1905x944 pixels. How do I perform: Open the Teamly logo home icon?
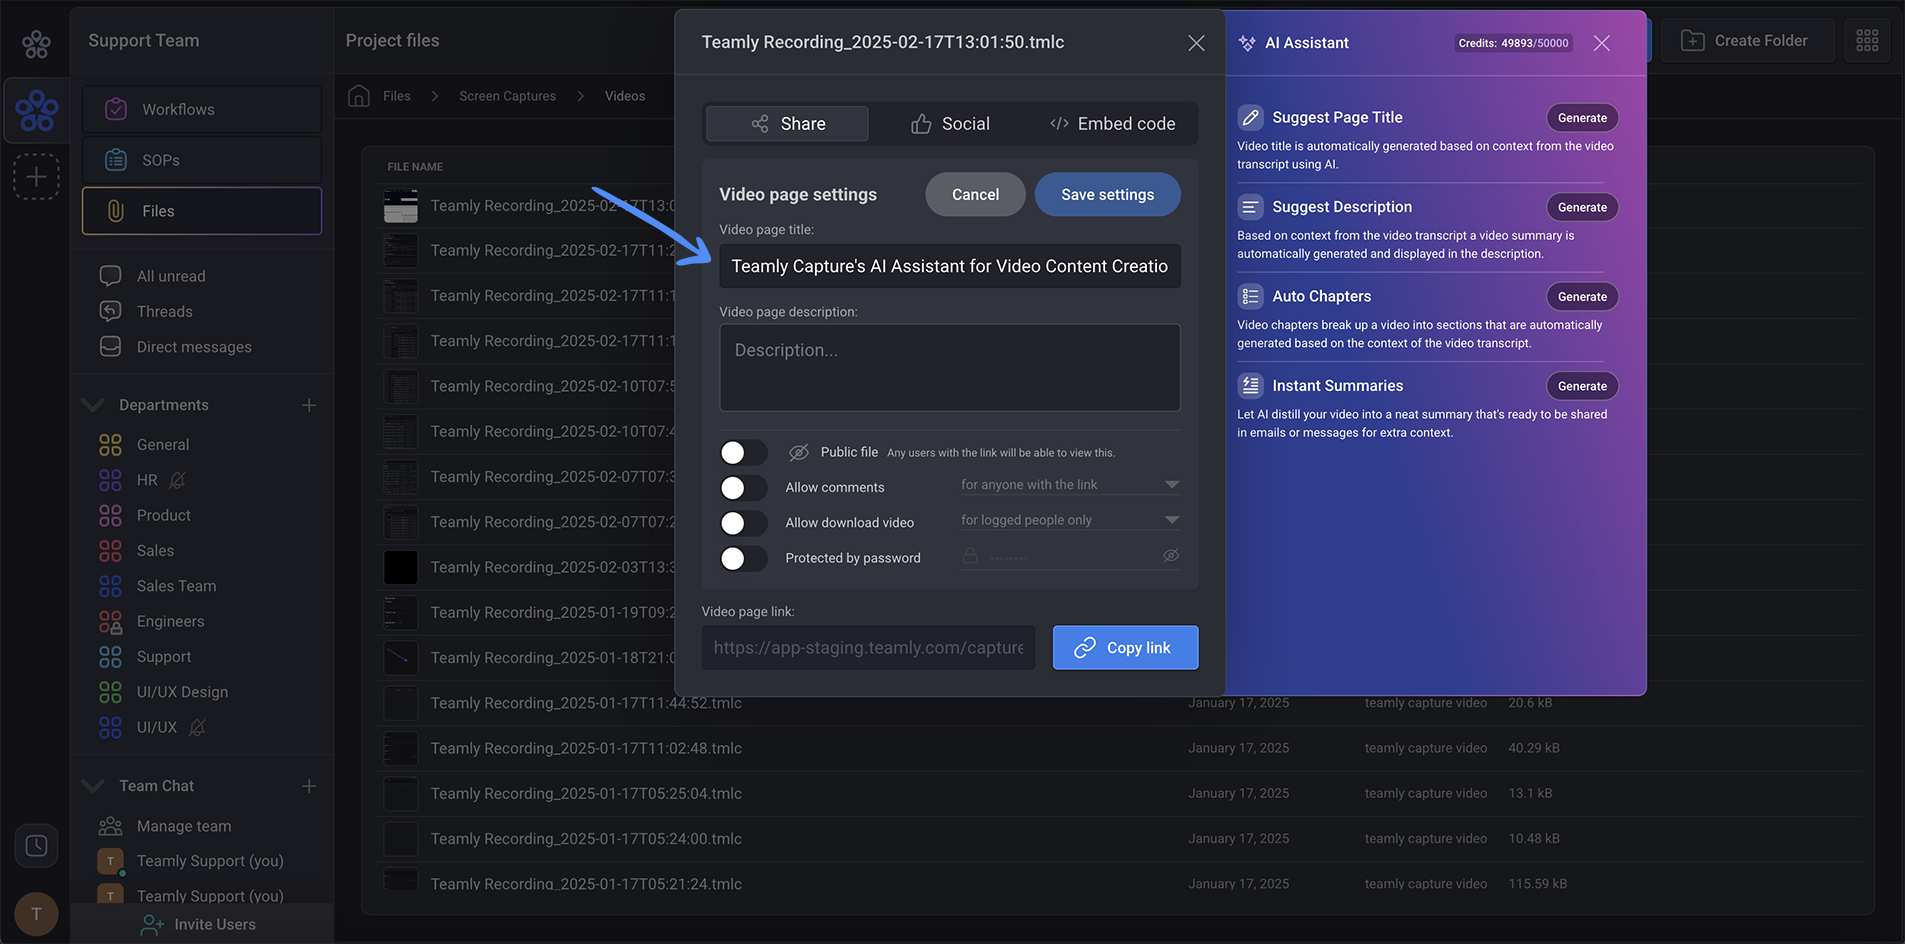[36, 43]
